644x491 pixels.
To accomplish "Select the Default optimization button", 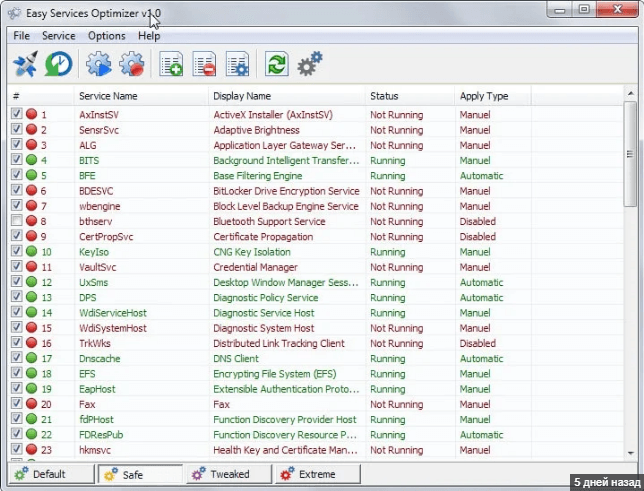I will [51, 474].
